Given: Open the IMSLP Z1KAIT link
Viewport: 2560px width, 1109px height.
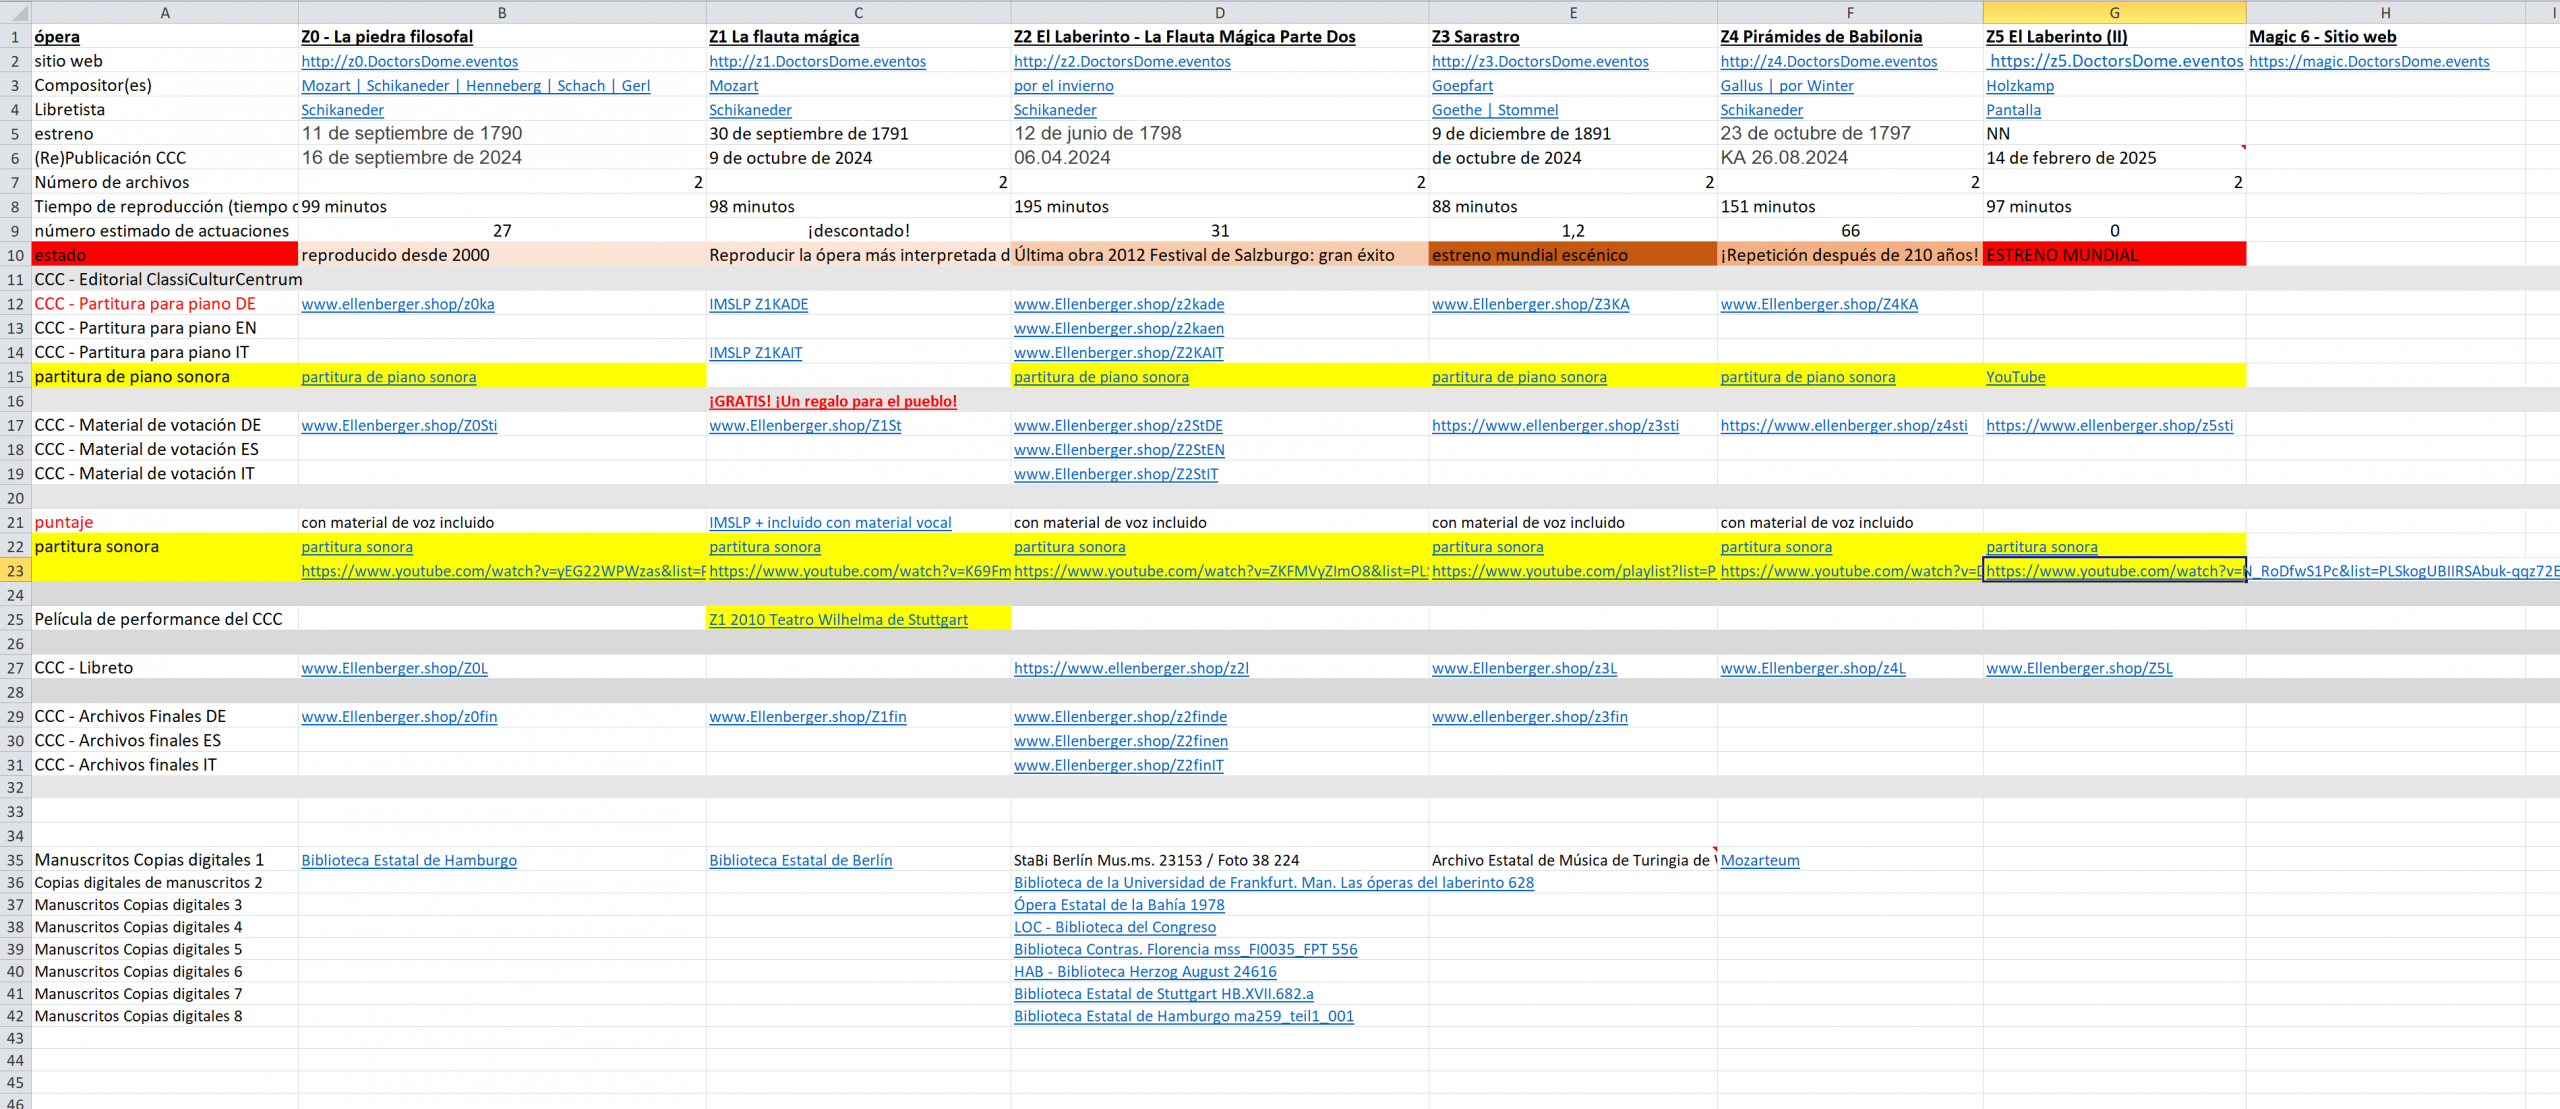Looking at the screenshot, I should tap(755, 353).
